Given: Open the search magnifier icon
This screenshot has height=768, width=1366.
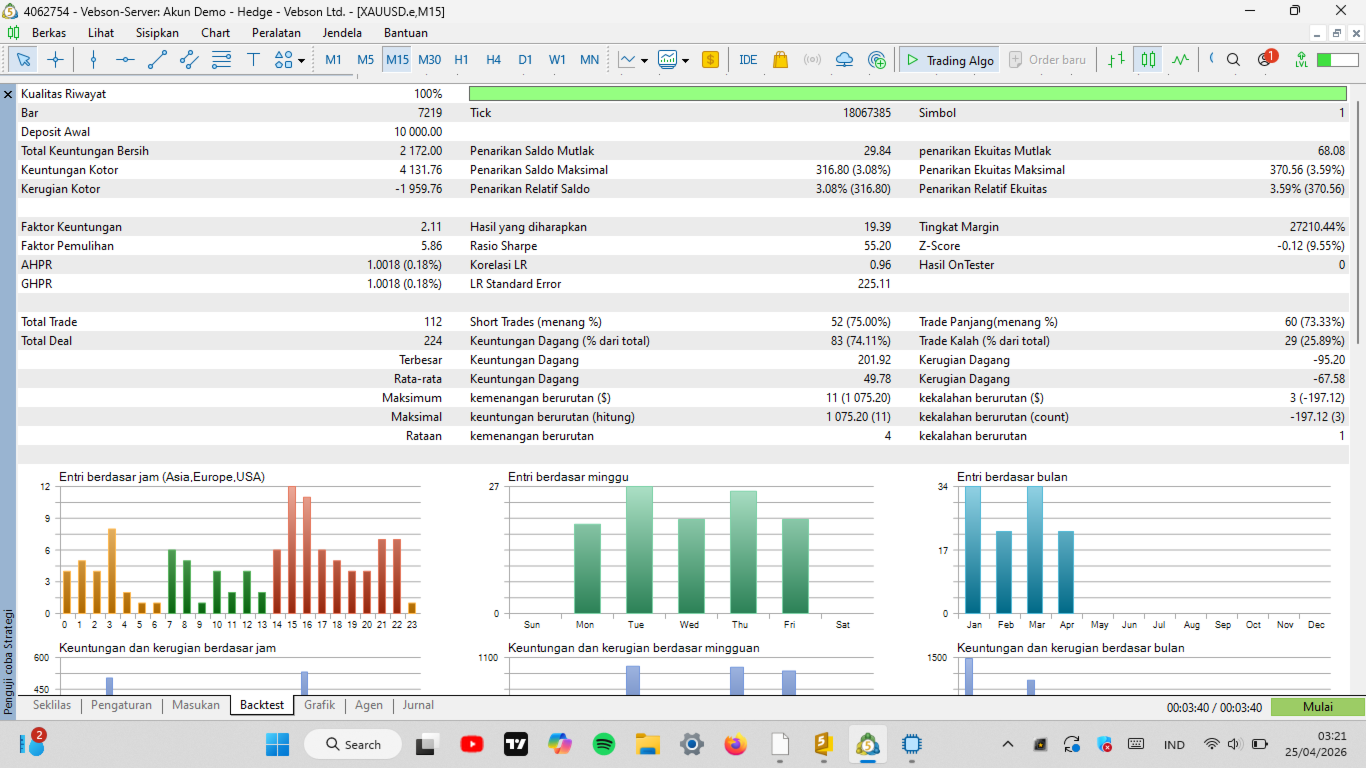Looking at the screenshot, I should click(x=1233, y=60).
